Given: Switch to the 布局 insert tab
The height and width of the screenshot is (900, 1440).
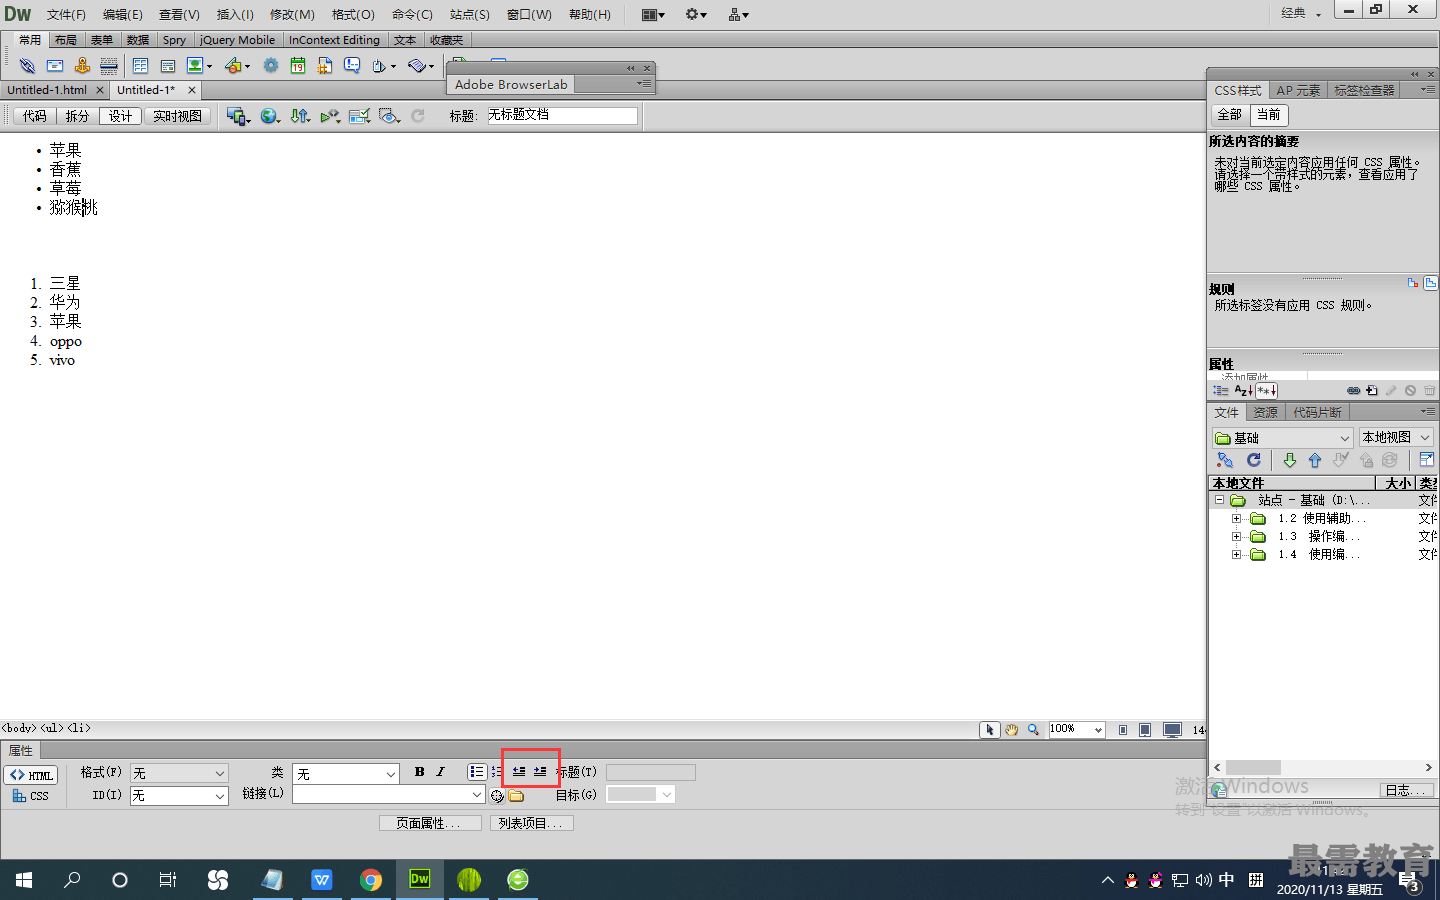Looking at the screenshot, I should click(x=66, y=40).
